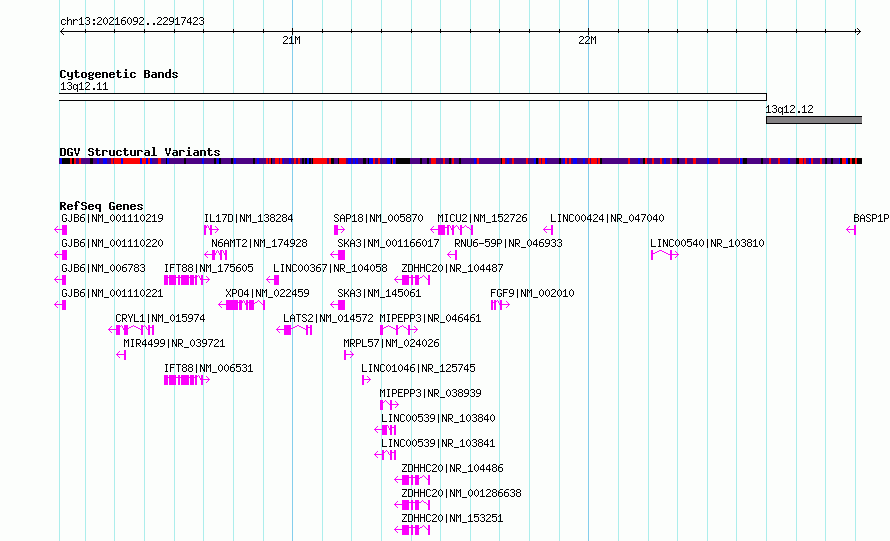The width and height of the screenshot is (890, 541).
Task: Click the MICU2|NM_152726 label text
Action: [482, 219]
